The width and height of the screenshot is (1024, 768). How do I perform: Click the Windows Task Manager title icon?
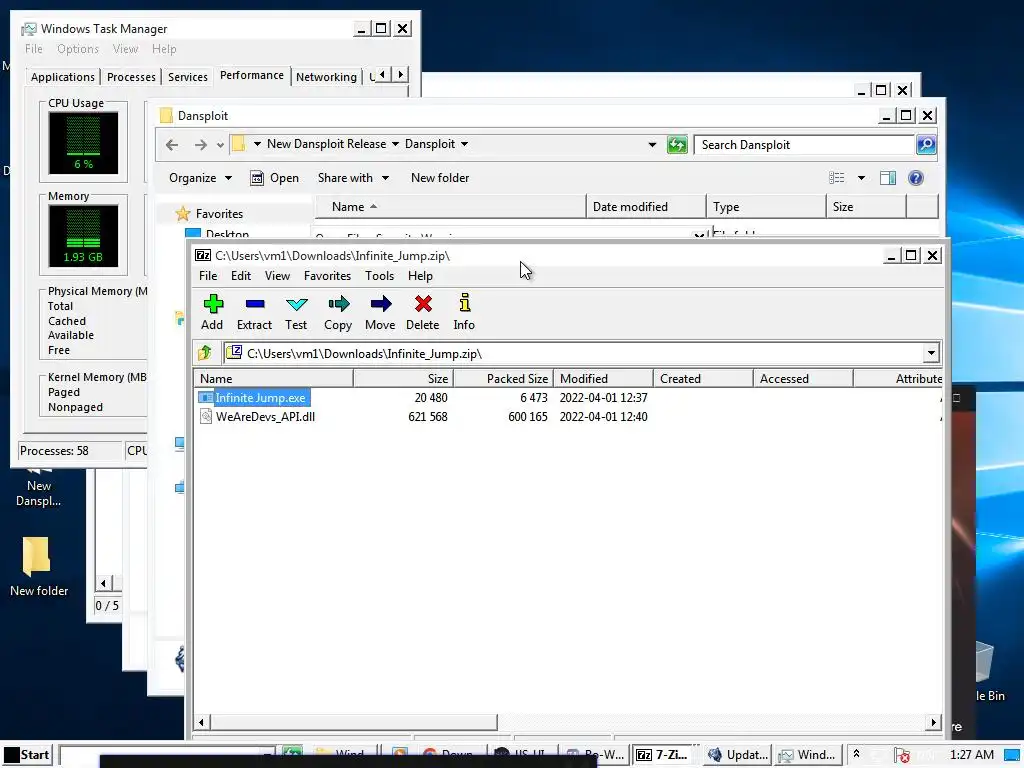click(x=28, y=29)
